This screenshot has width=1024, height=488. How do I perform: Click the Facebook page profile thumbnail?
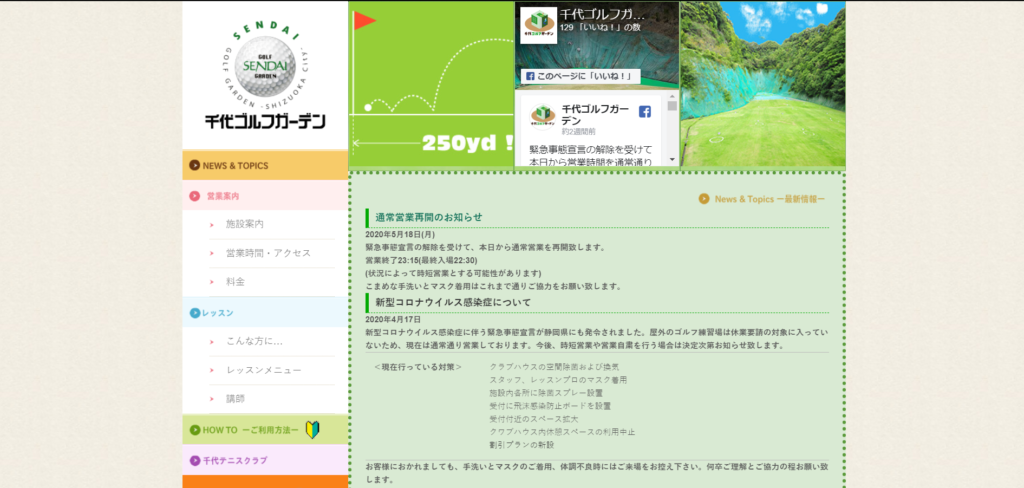(539, 25)
